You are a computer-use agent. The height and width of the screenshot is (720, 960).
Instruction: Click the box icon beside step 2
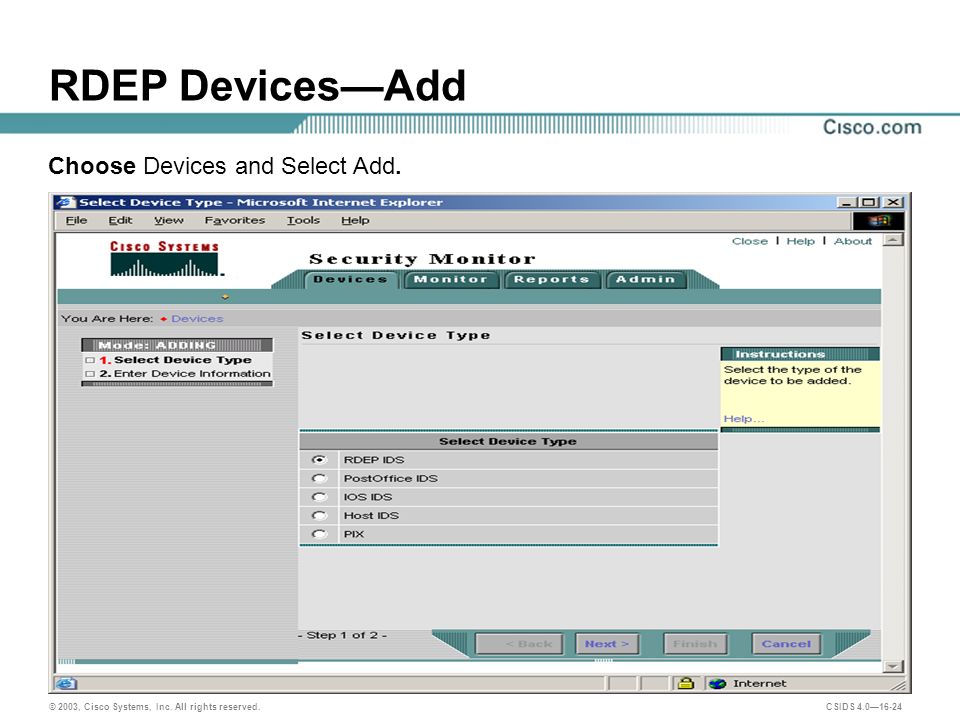(x=90, y=373)
